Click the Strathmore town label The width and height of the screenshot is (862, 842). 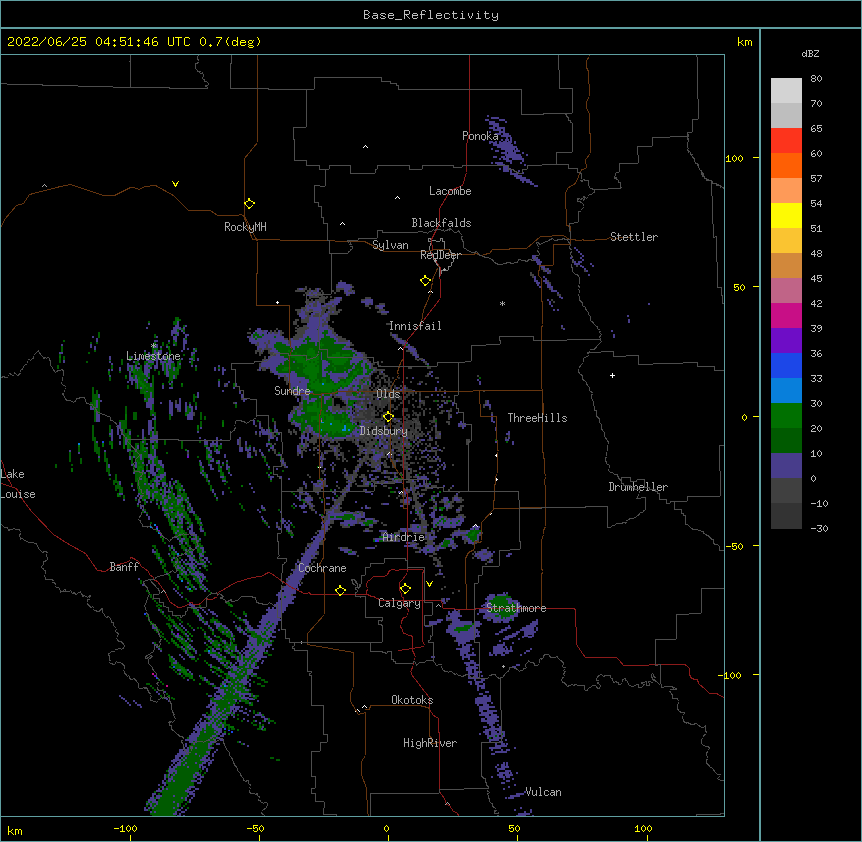pyautogui.click(x=516, y=608)
